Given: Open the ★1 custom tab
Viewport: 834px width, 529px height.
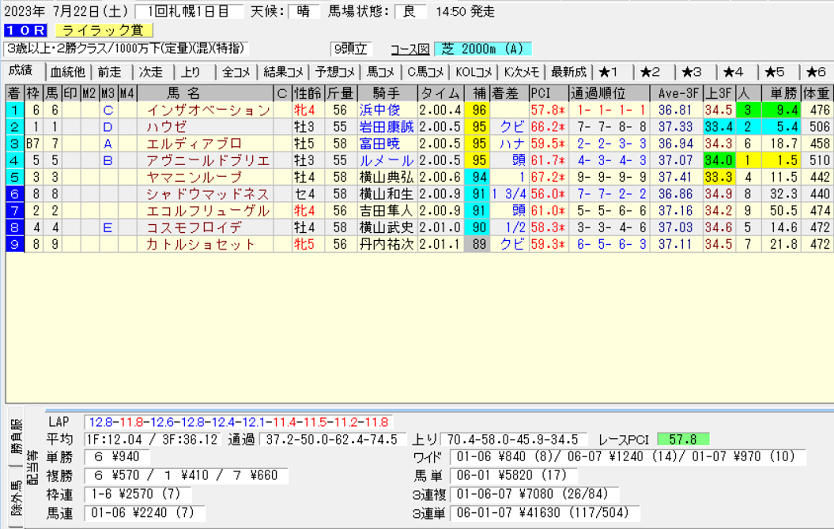Looking at the screenshot, I should (x=612, y=72).
